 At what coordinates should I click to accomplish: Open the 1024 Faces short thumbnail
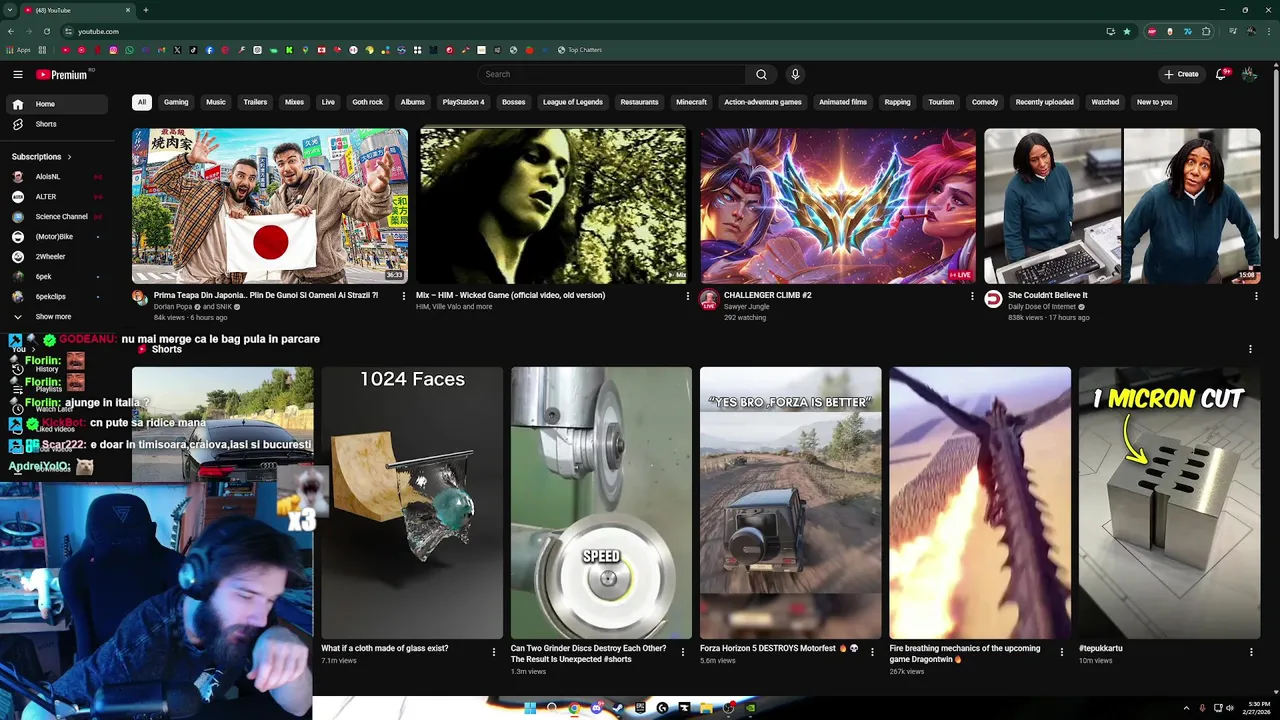pyautogui.click(x=412, y=503)
